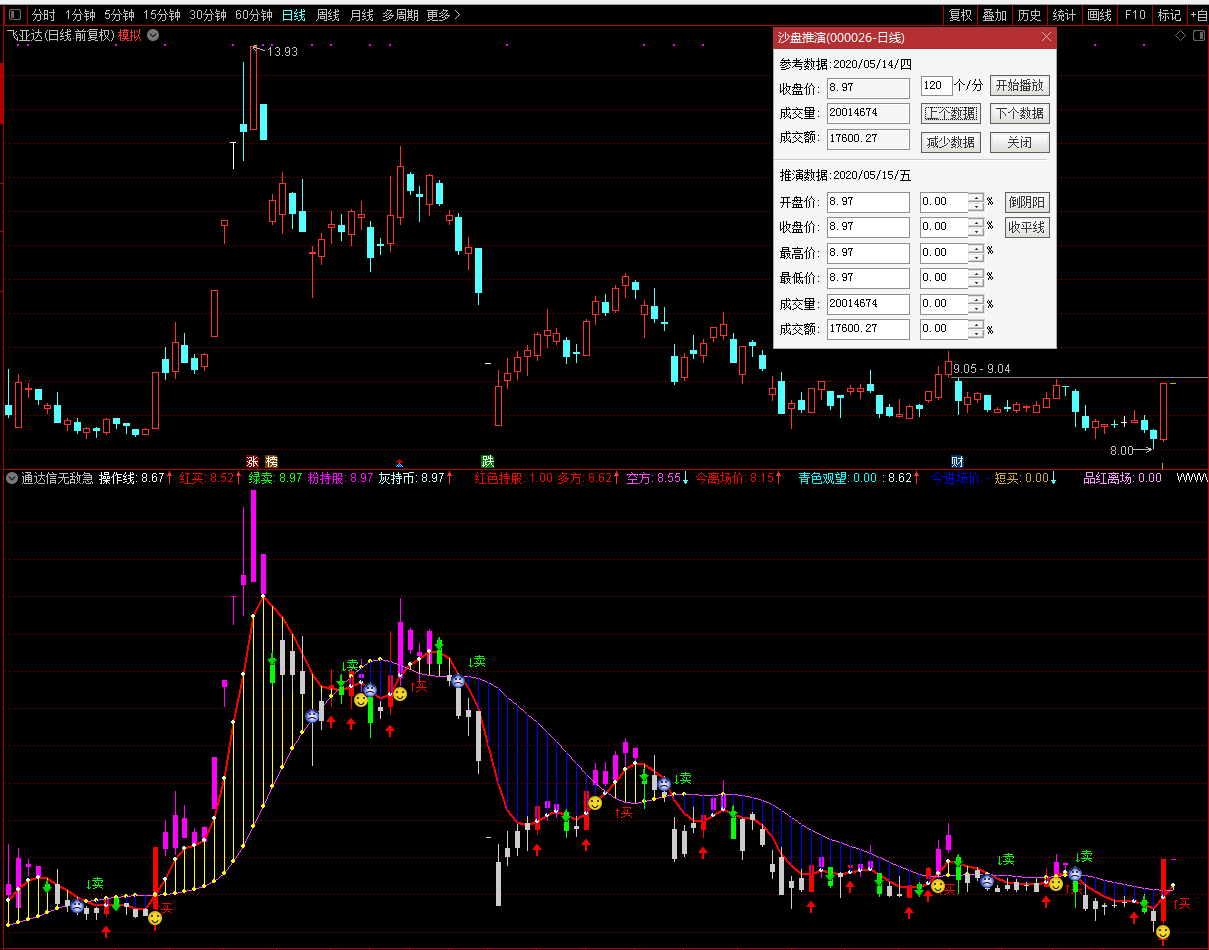Focus the editable 收盘价 field in 推演数据
Image resolution: width=1209 pixels, height=950 pixels.
tap(868, 228)
